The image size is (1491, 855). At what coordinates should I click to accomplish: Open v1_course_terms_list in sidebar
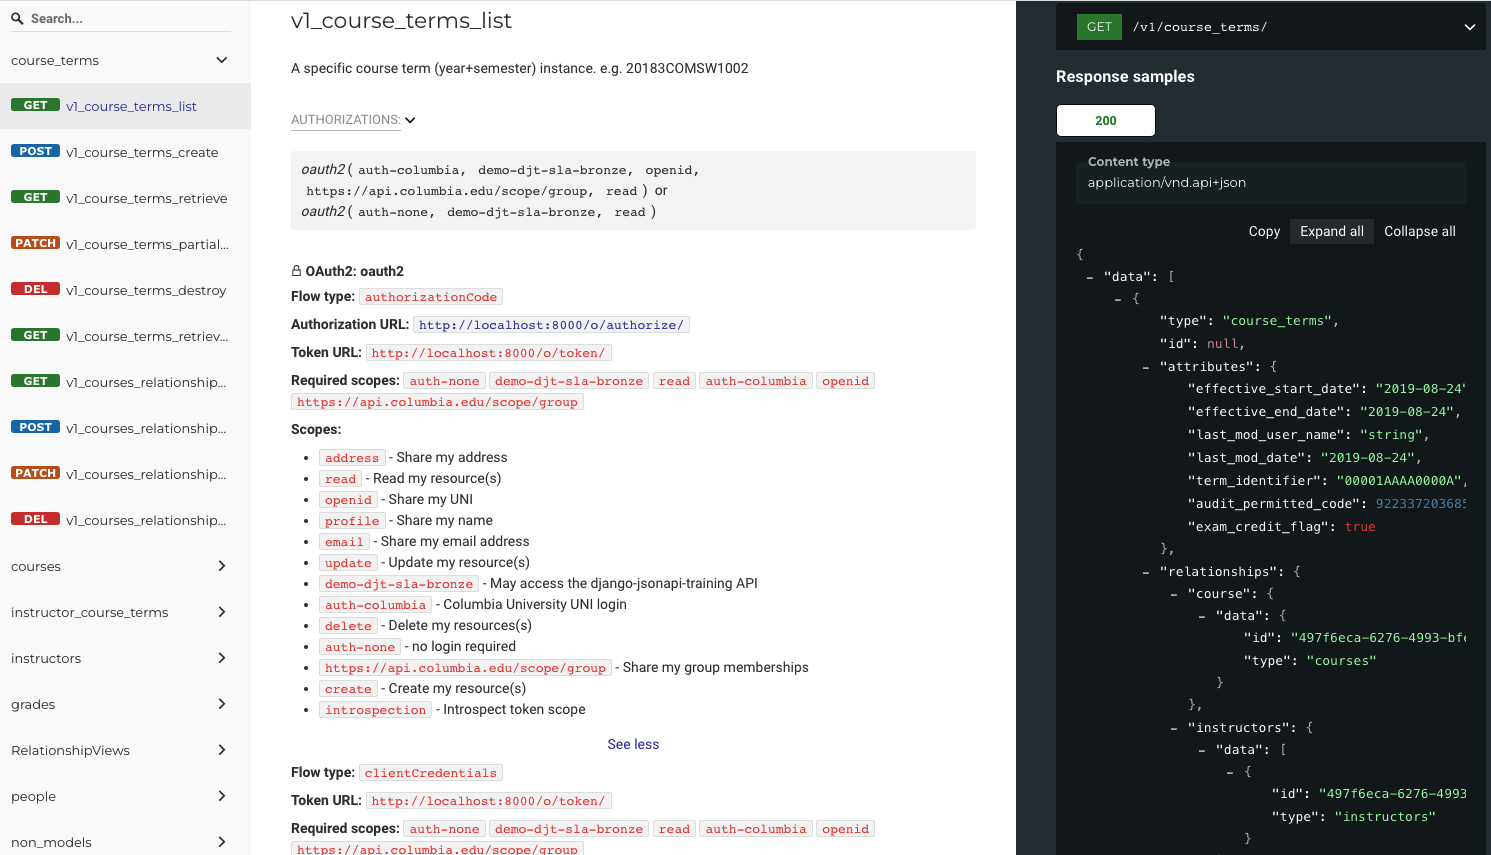click(x=125, y=106)
